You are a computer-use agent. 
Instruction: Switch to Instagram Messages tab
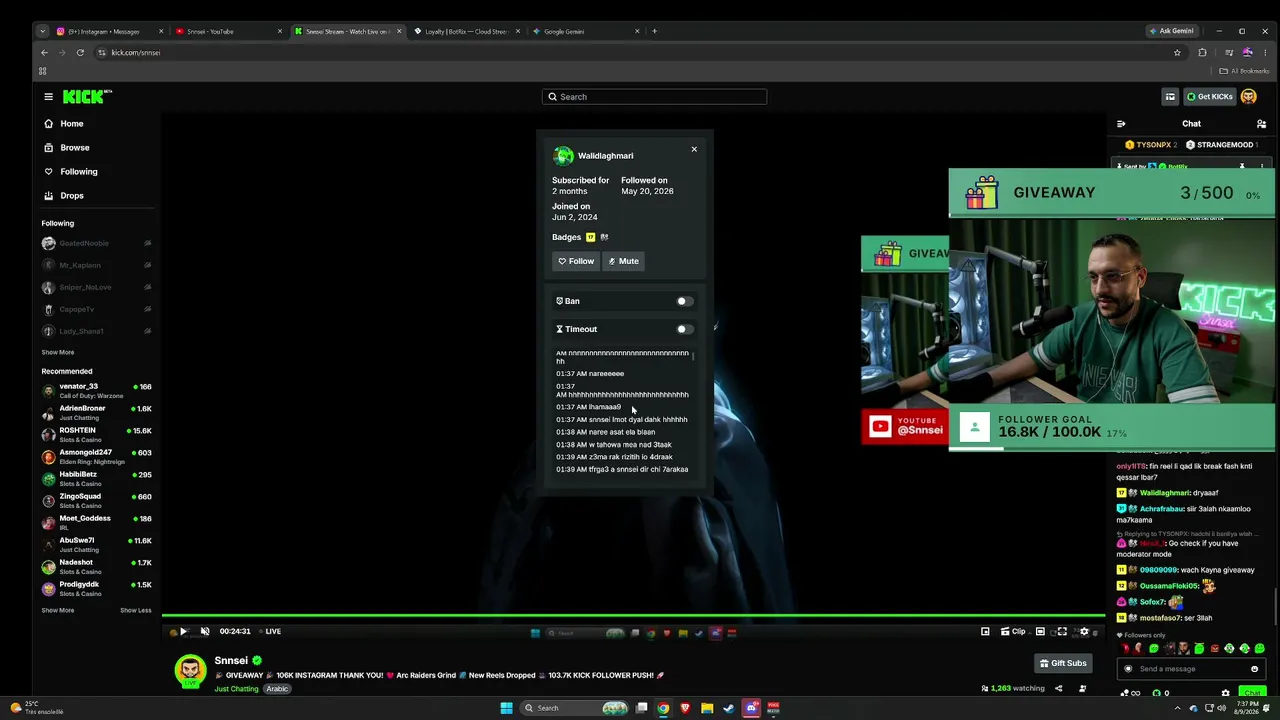108,31
